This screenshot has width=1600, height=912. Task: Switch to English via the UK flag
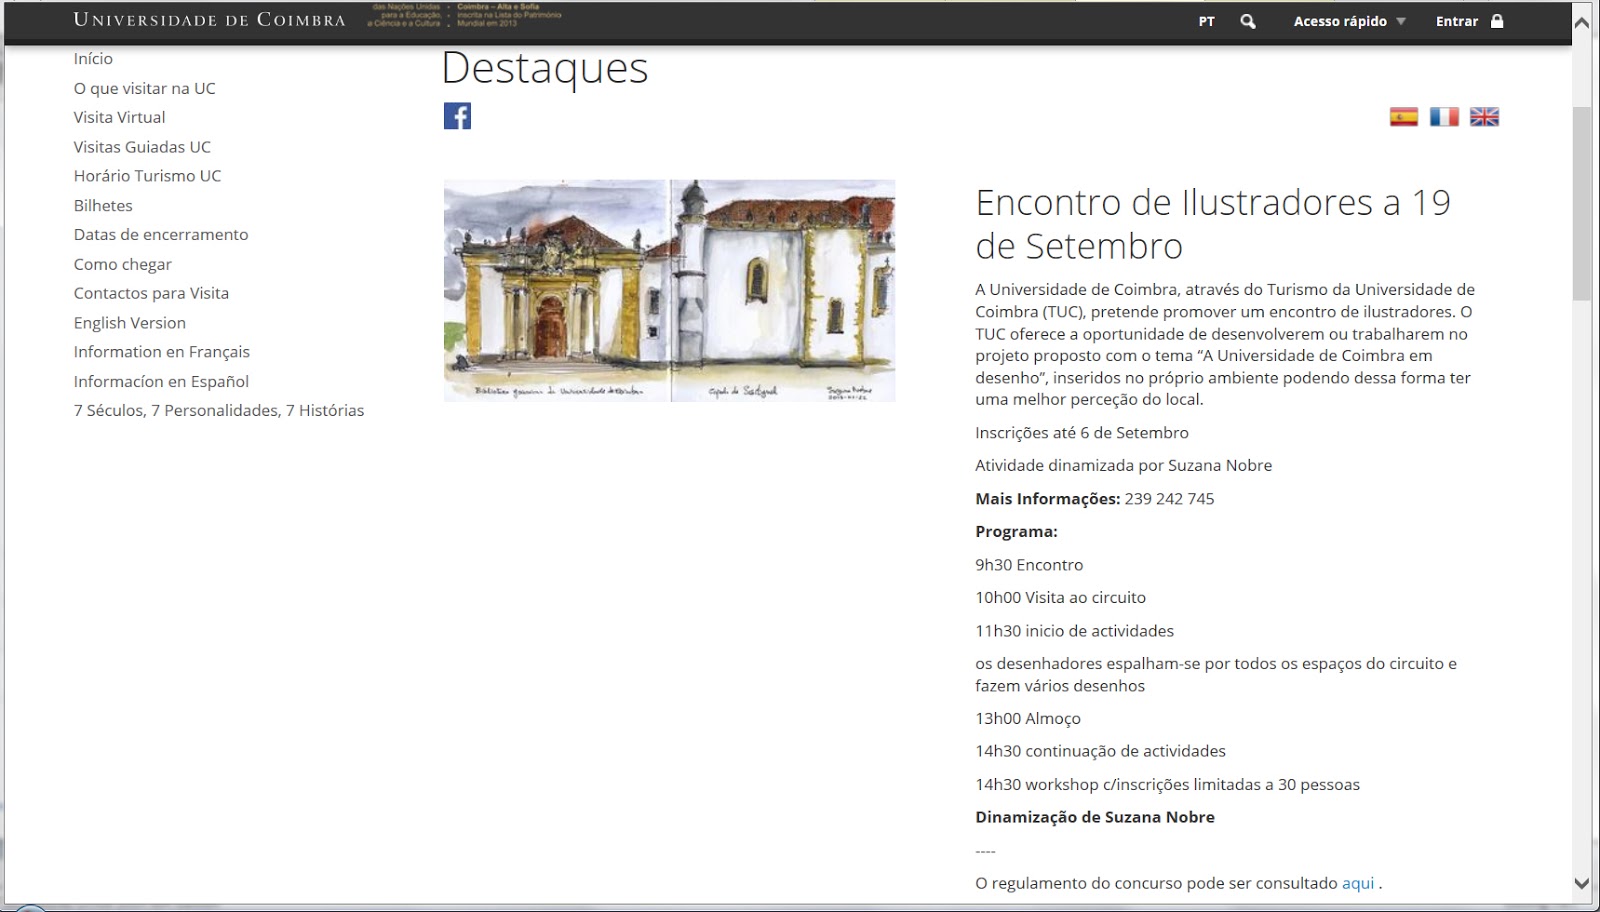point(1484,117)
